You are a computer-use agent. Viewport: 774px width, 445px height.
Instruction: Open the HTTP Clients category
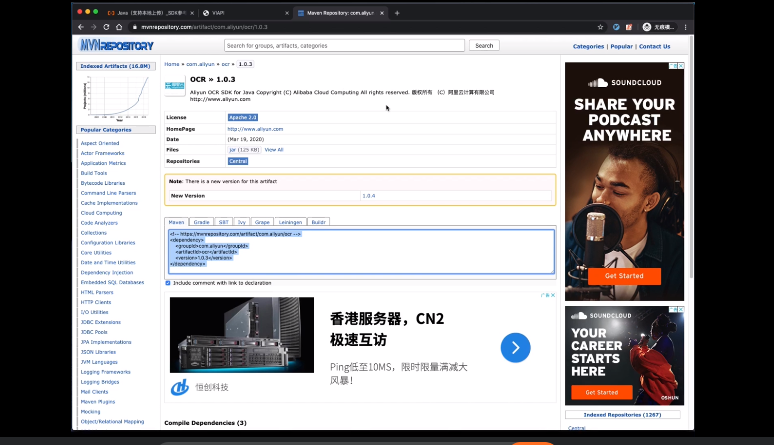96,302
